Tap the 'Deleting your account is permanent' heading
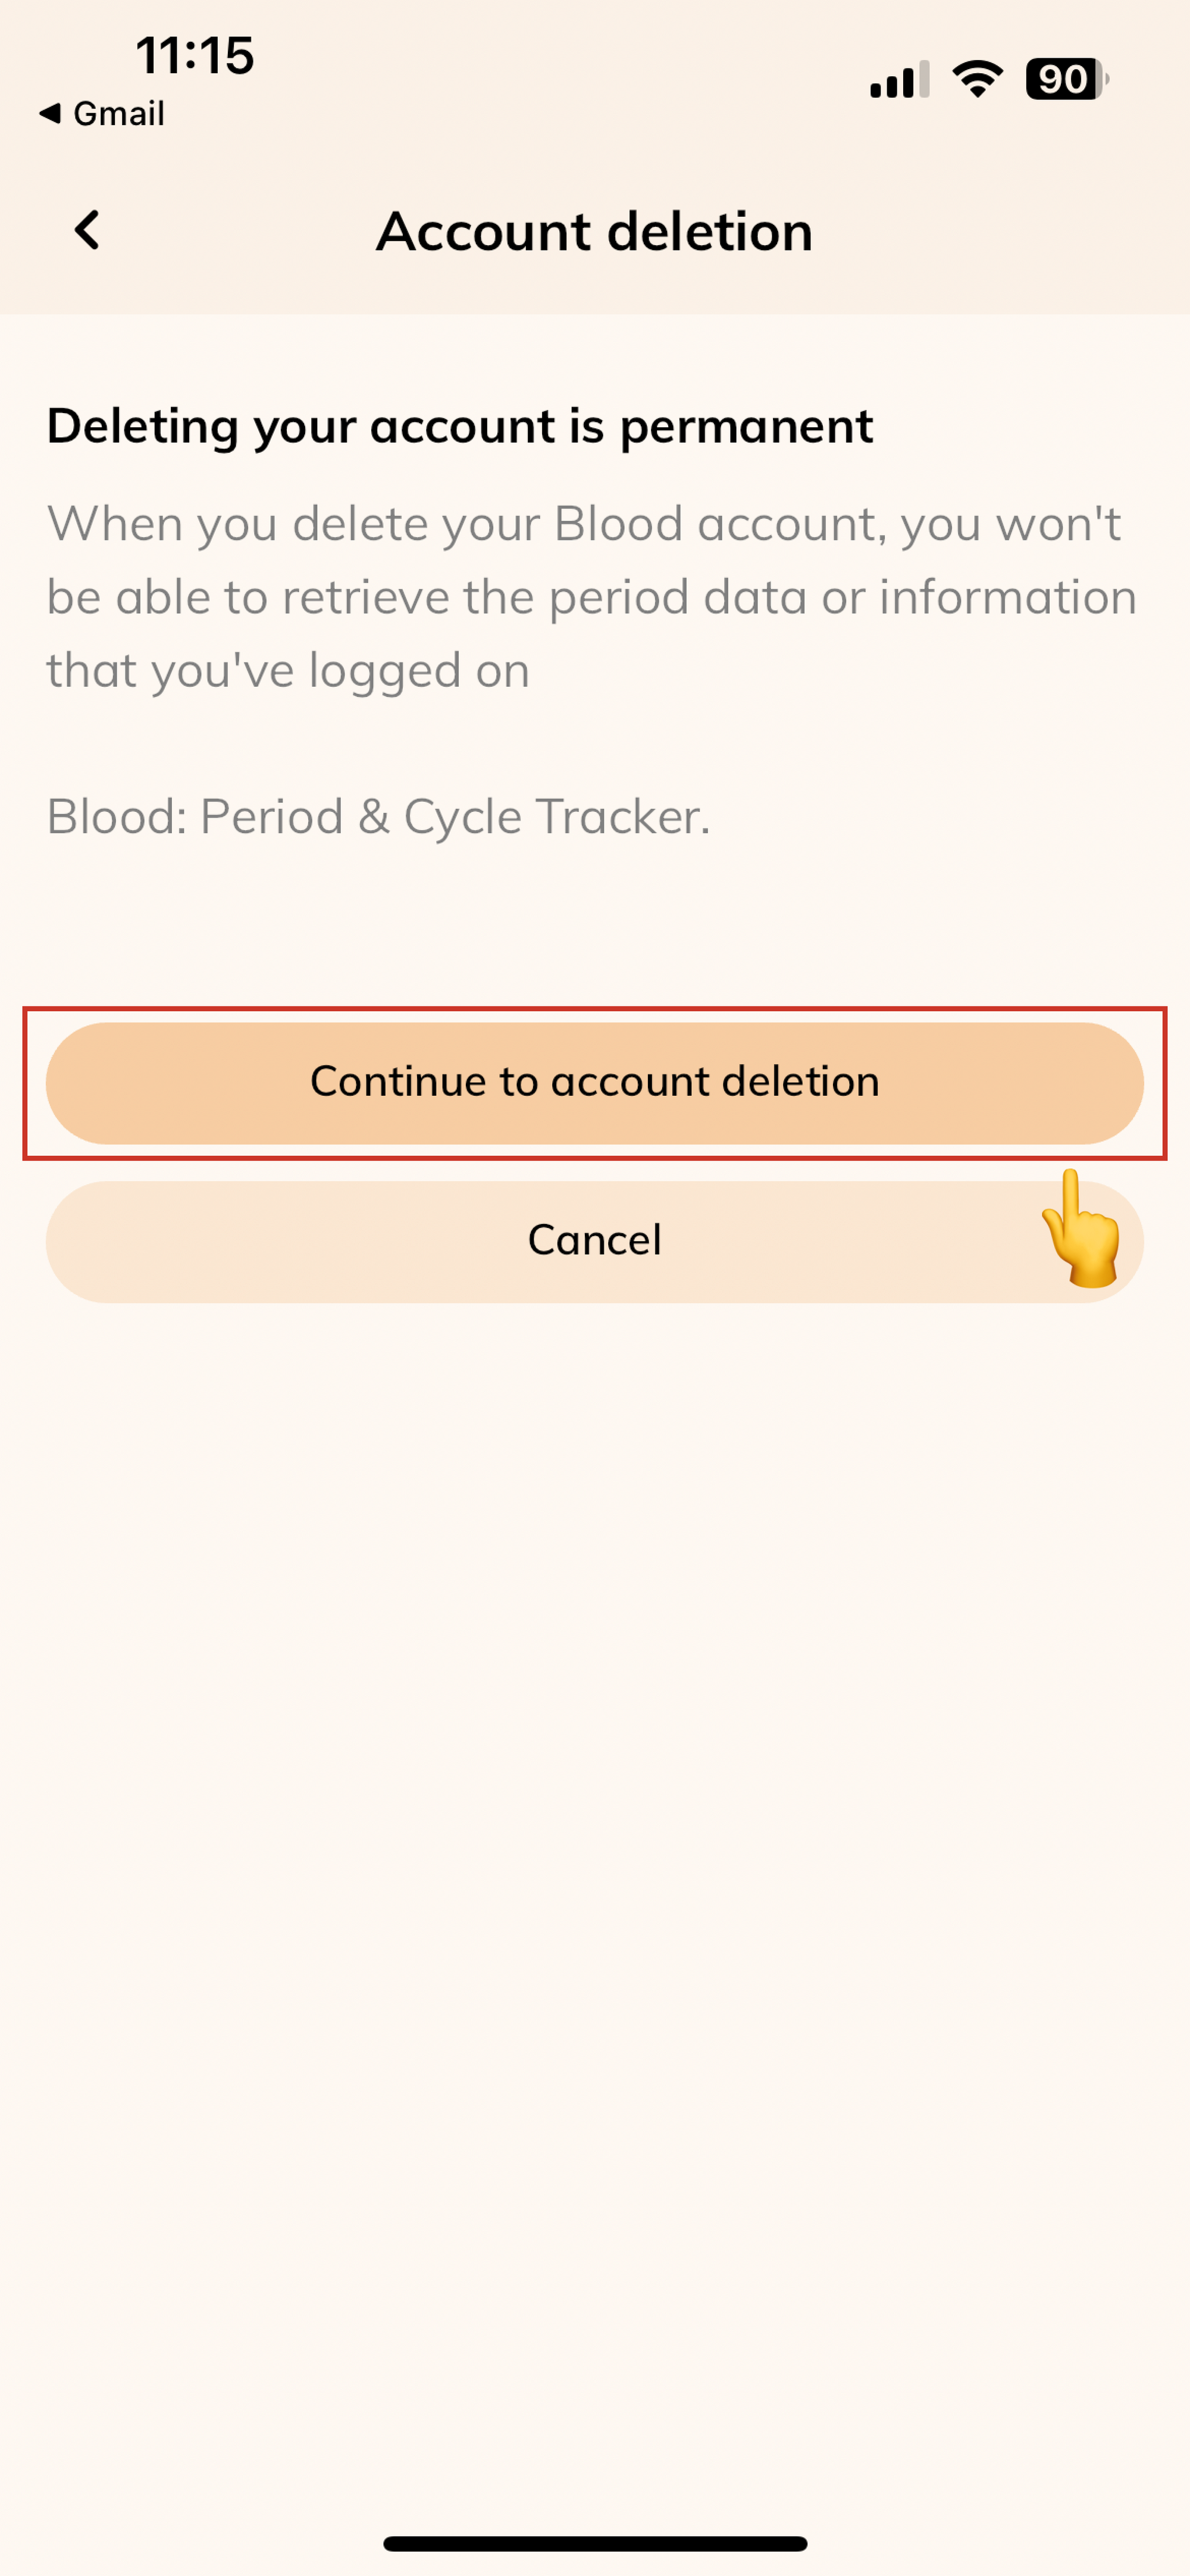Image resolution: width=1190 pixels, height=2576 pixels. pos(460,426)
